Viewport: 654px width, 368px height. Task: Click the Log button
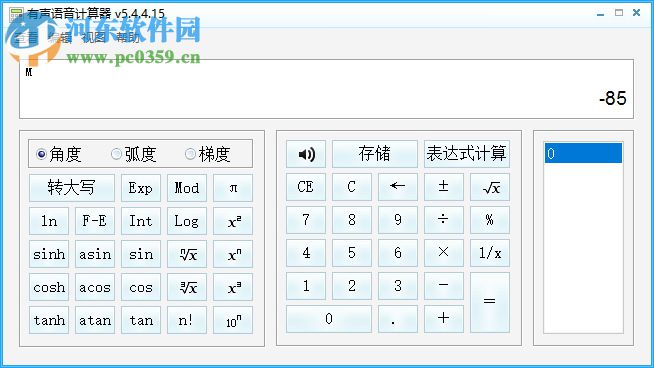point(187,221)
